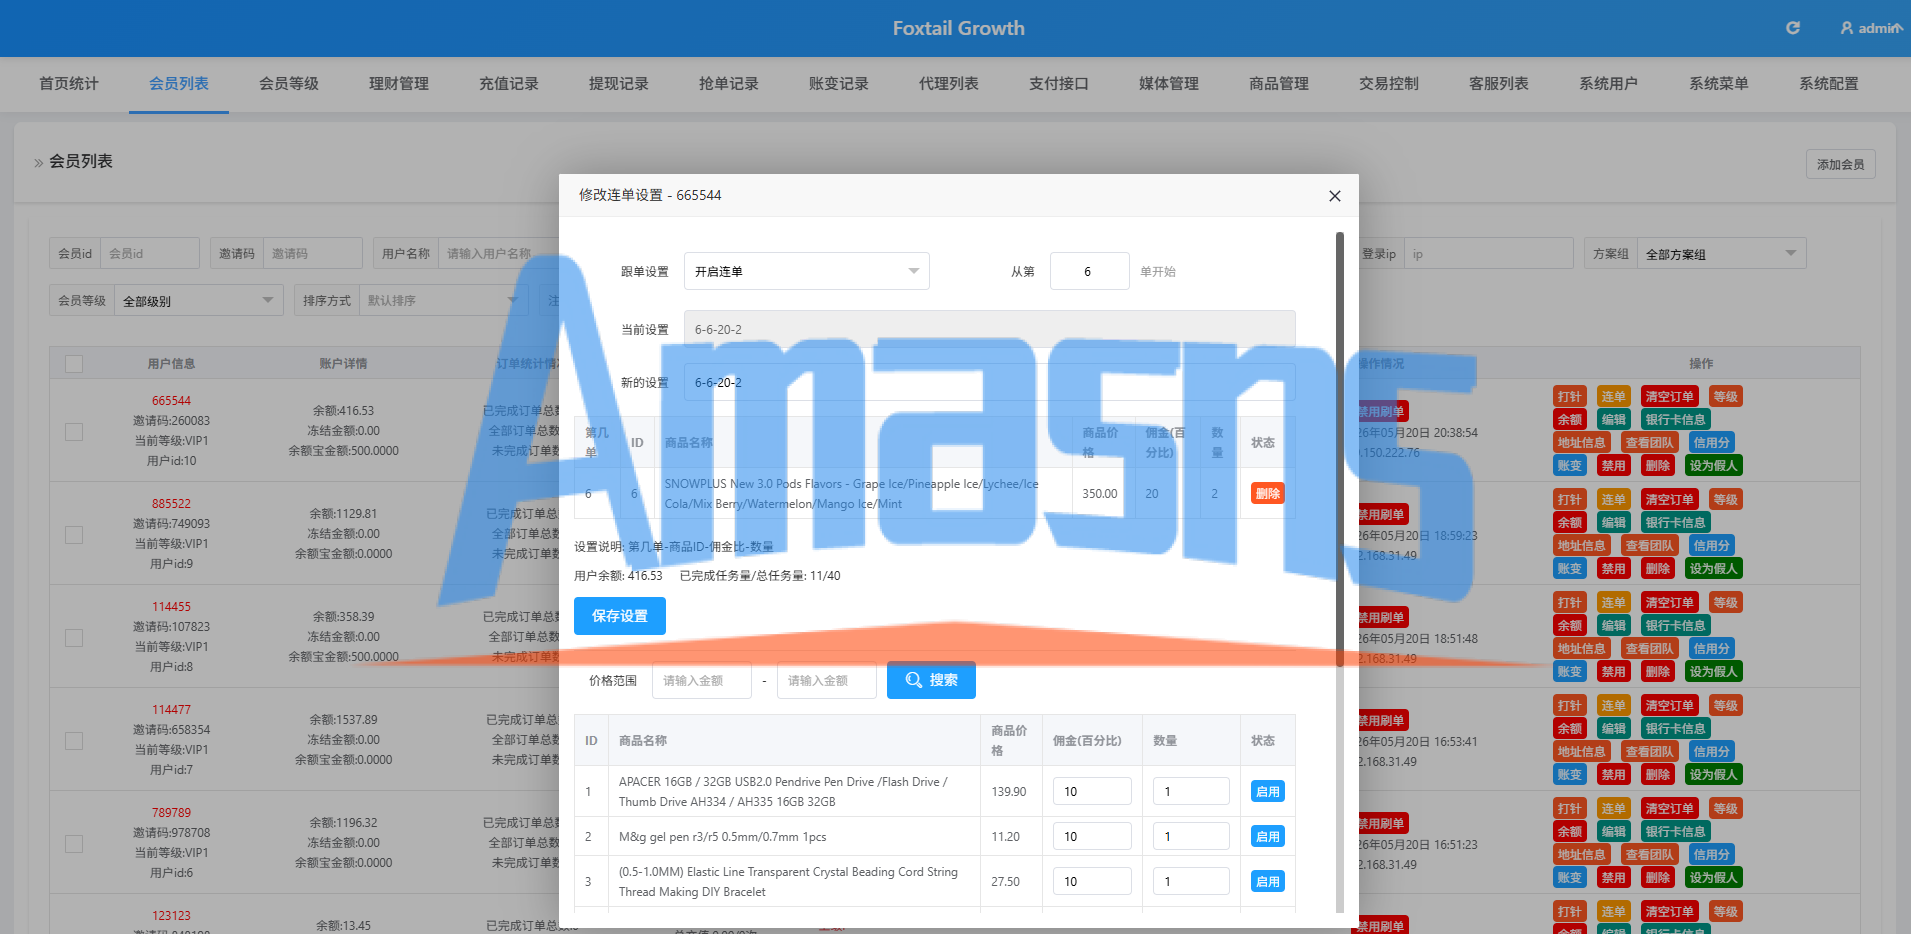This screenshot has height=934, width=1911.
Task: Focus the quantity field for the M&g gel pen
Action: 1191,836
